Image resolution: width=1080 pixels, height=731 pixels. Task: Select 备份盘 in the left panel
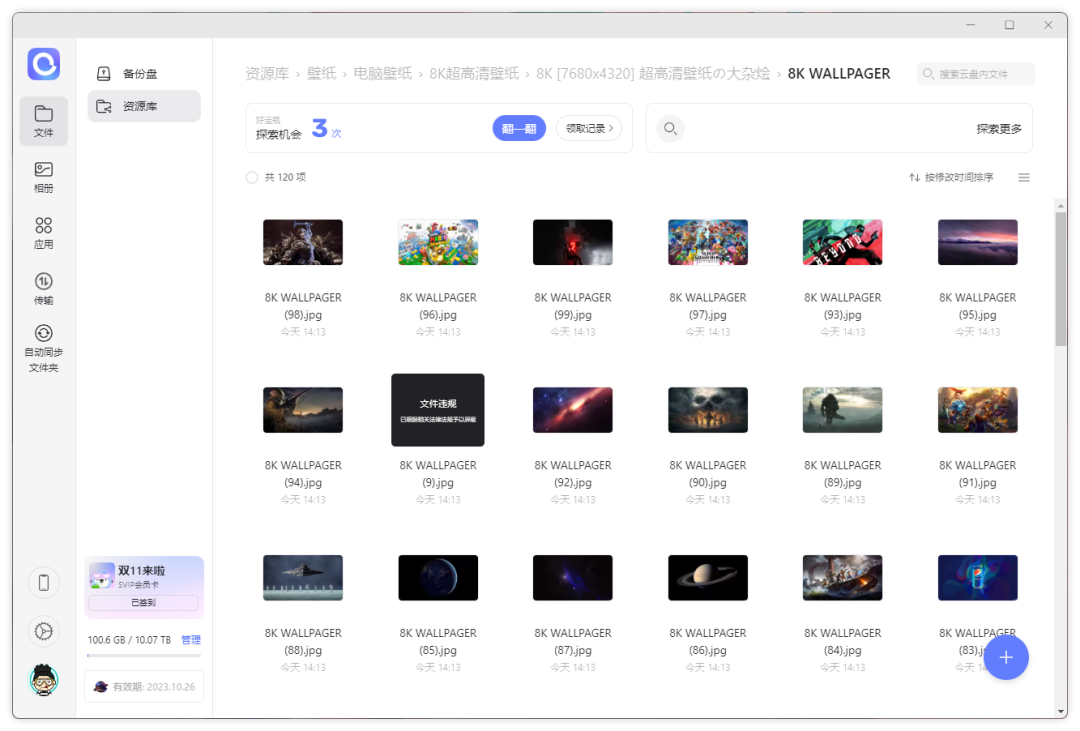coord(140,74)
